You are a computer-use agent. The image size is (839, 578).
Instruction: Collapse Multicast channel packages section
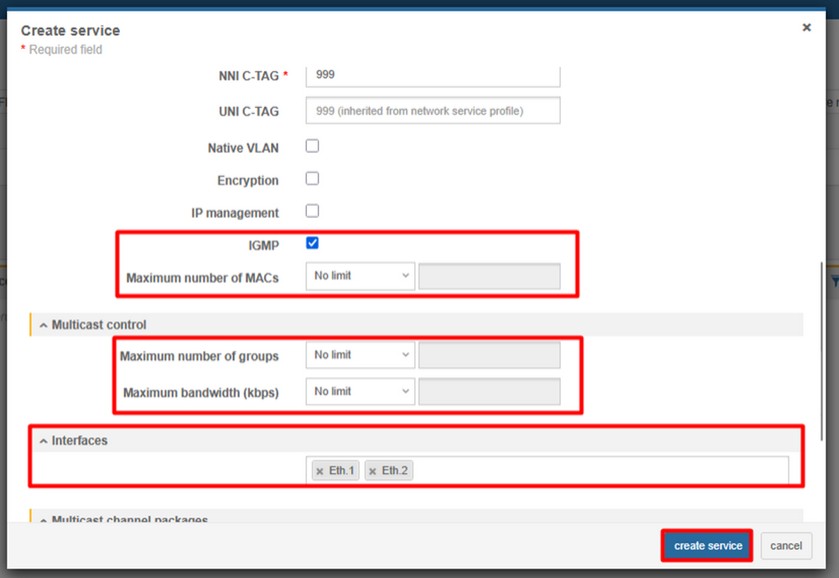pos(44,520)
